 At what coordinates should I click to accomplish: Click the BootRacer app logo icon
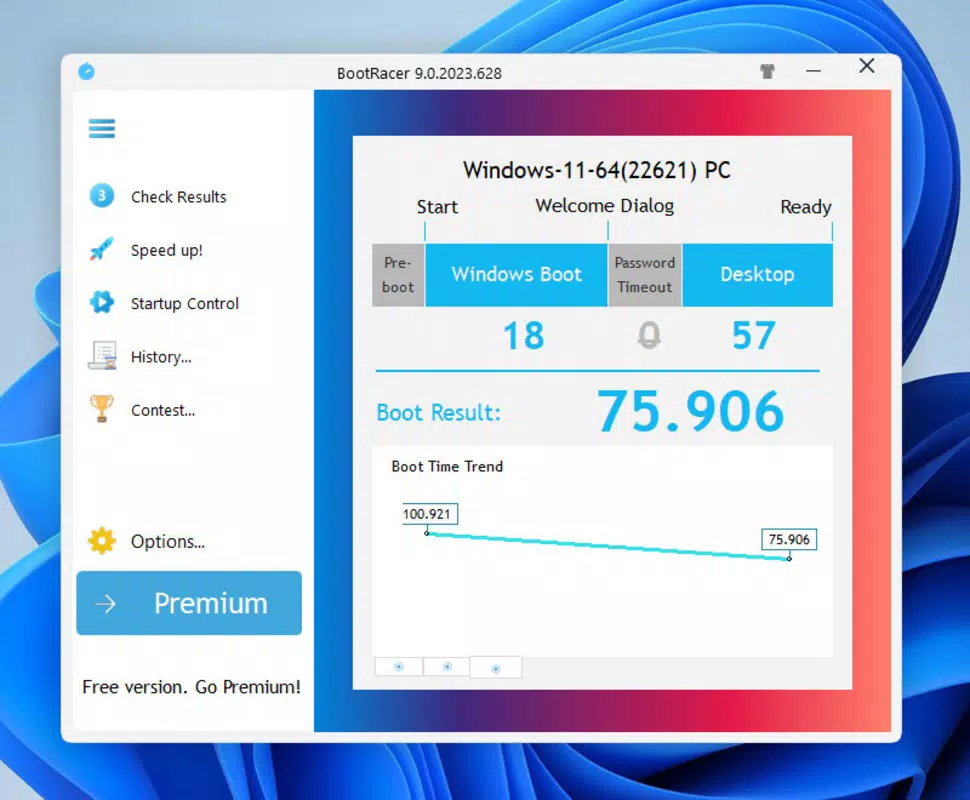[87, 72]
